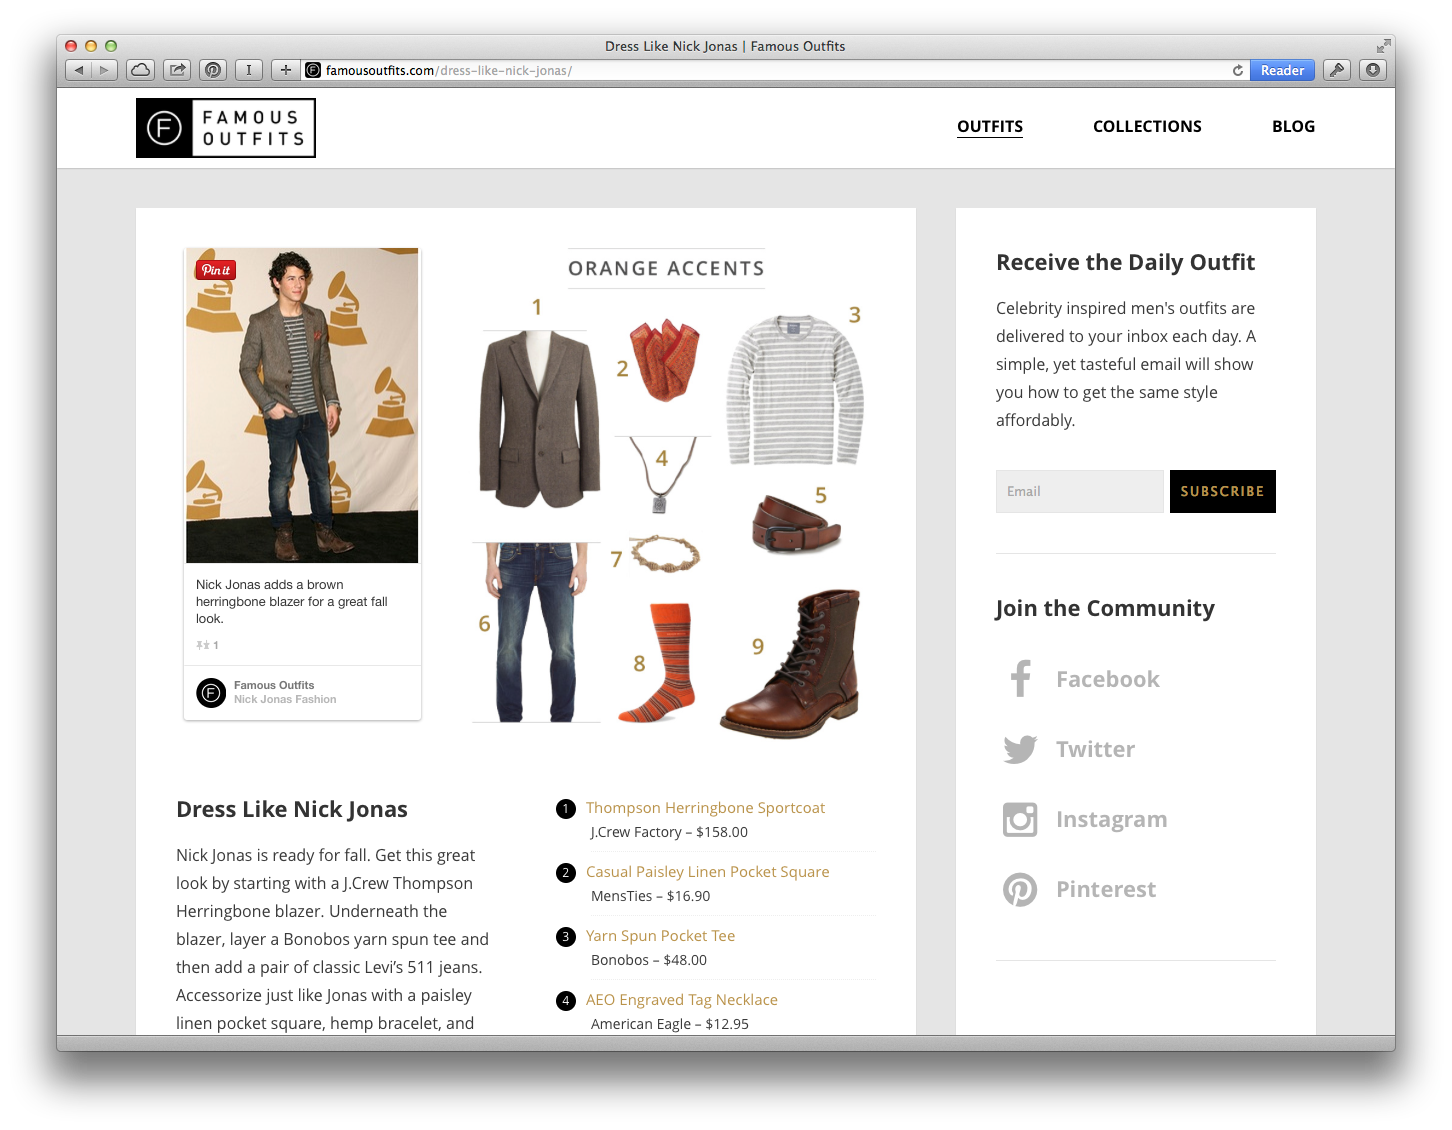The image size is (1452, 1130).
Task: Open the Downloads toolbar icon
Action: tap(1373, 70)
